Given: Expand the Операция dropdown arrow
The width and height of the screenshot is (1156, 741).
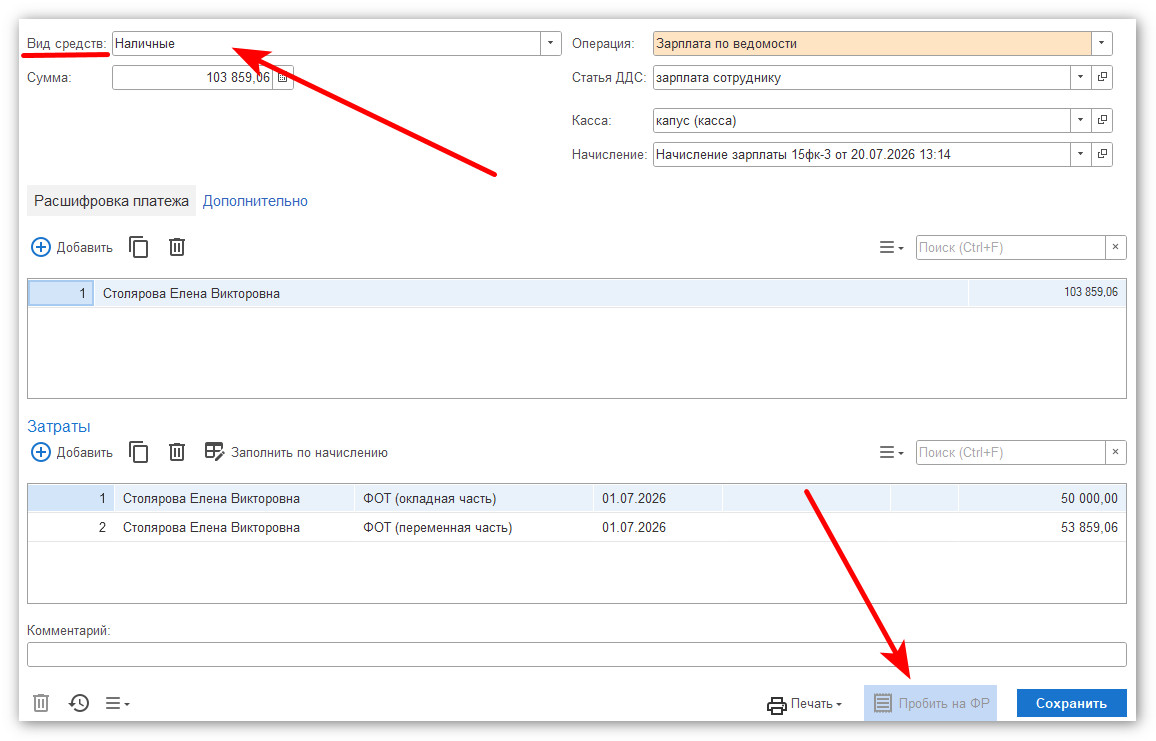Looking at the screenshot, I should [1101, 44].
